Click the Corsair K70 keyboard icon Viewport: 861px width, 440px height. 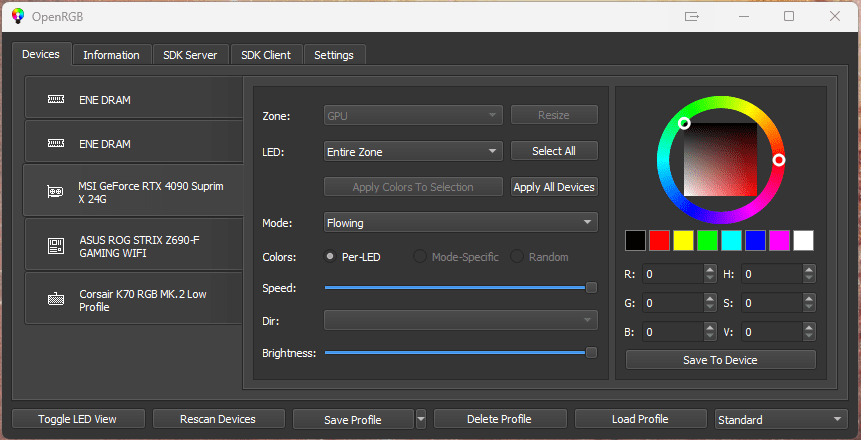[56, 300]
